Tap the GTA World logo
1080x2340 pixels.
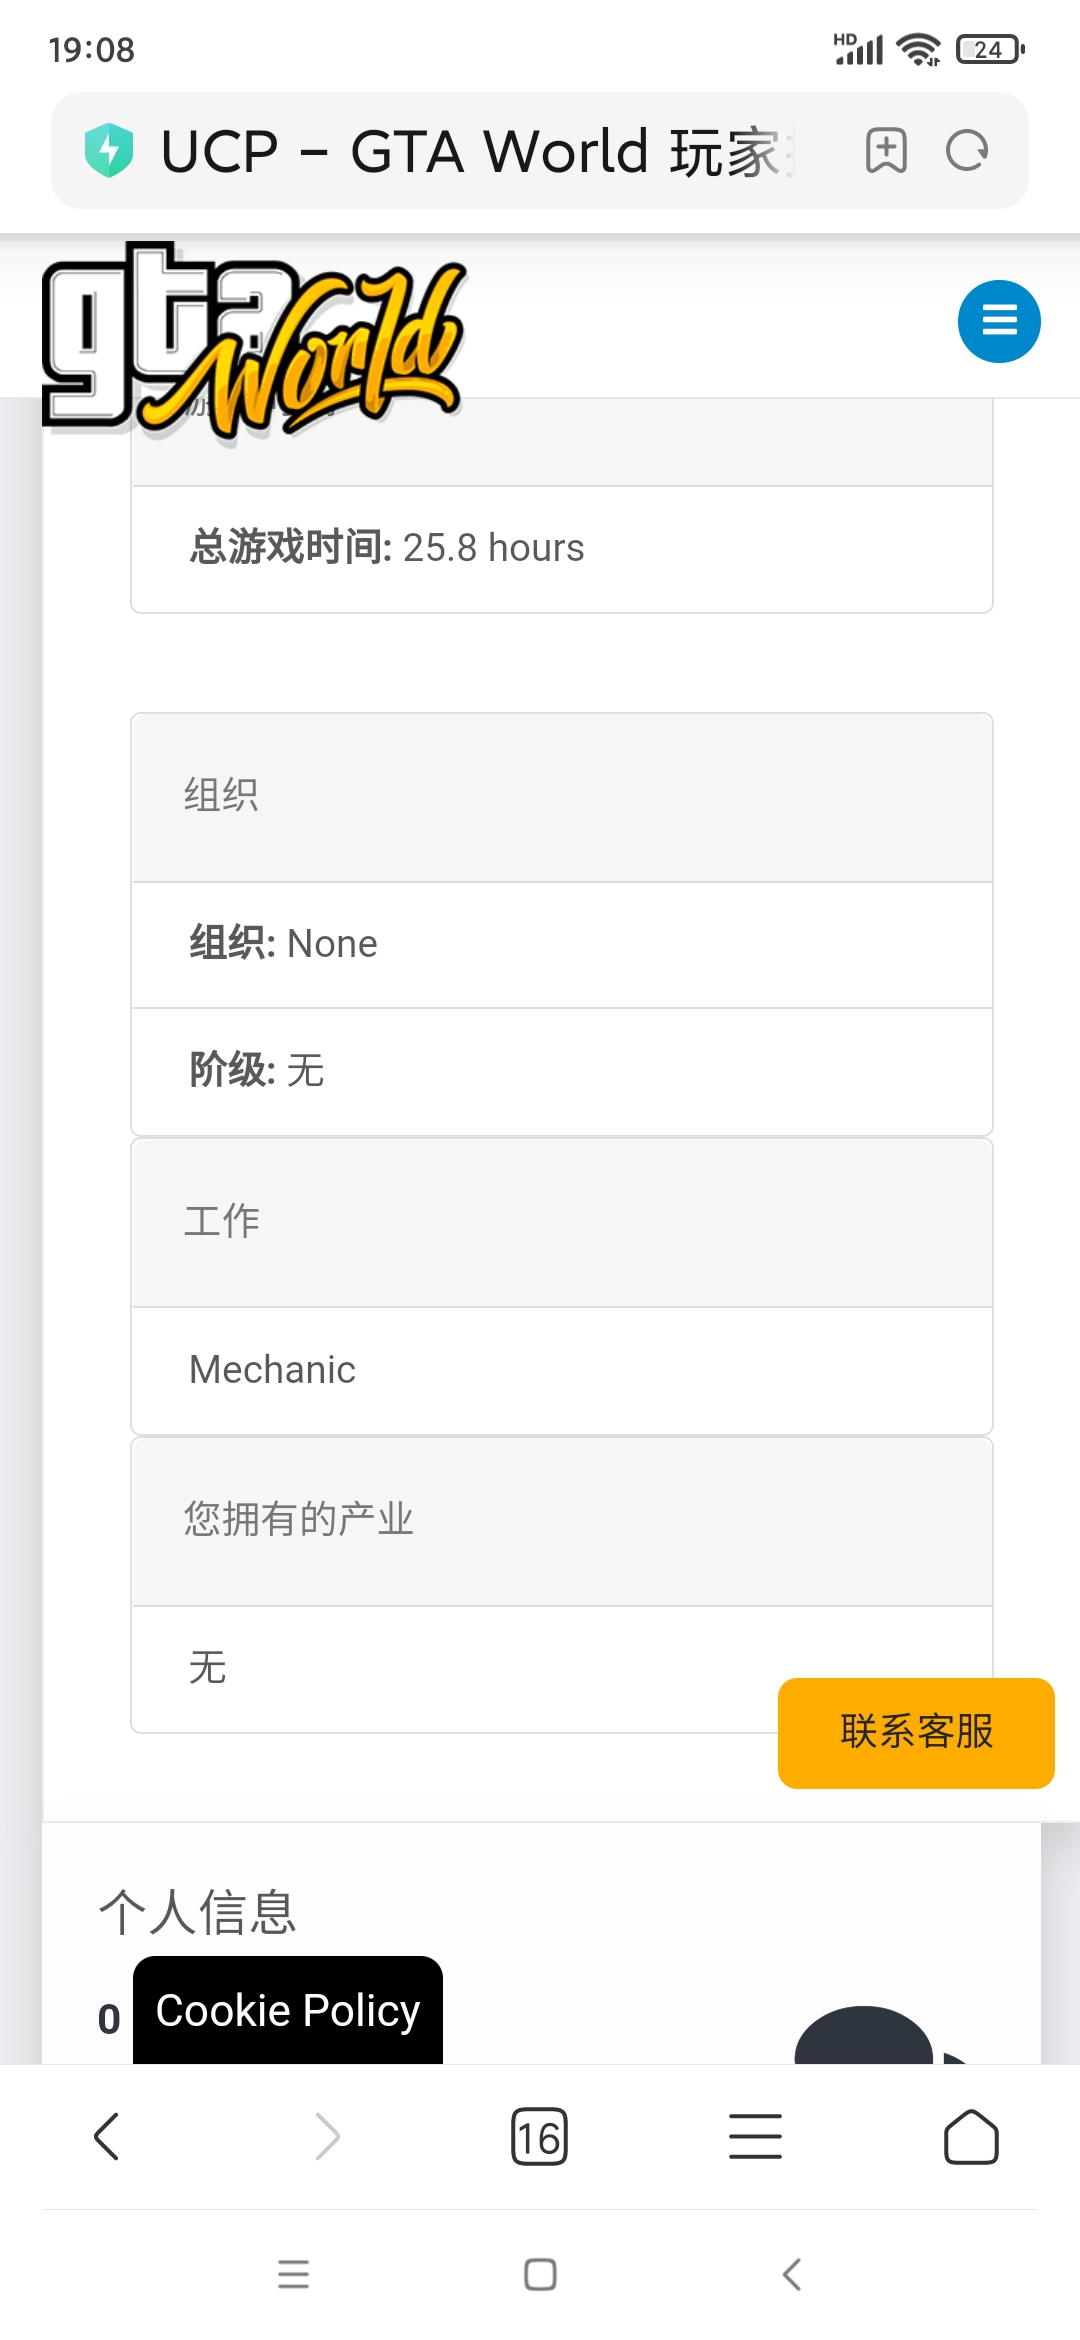254,341
